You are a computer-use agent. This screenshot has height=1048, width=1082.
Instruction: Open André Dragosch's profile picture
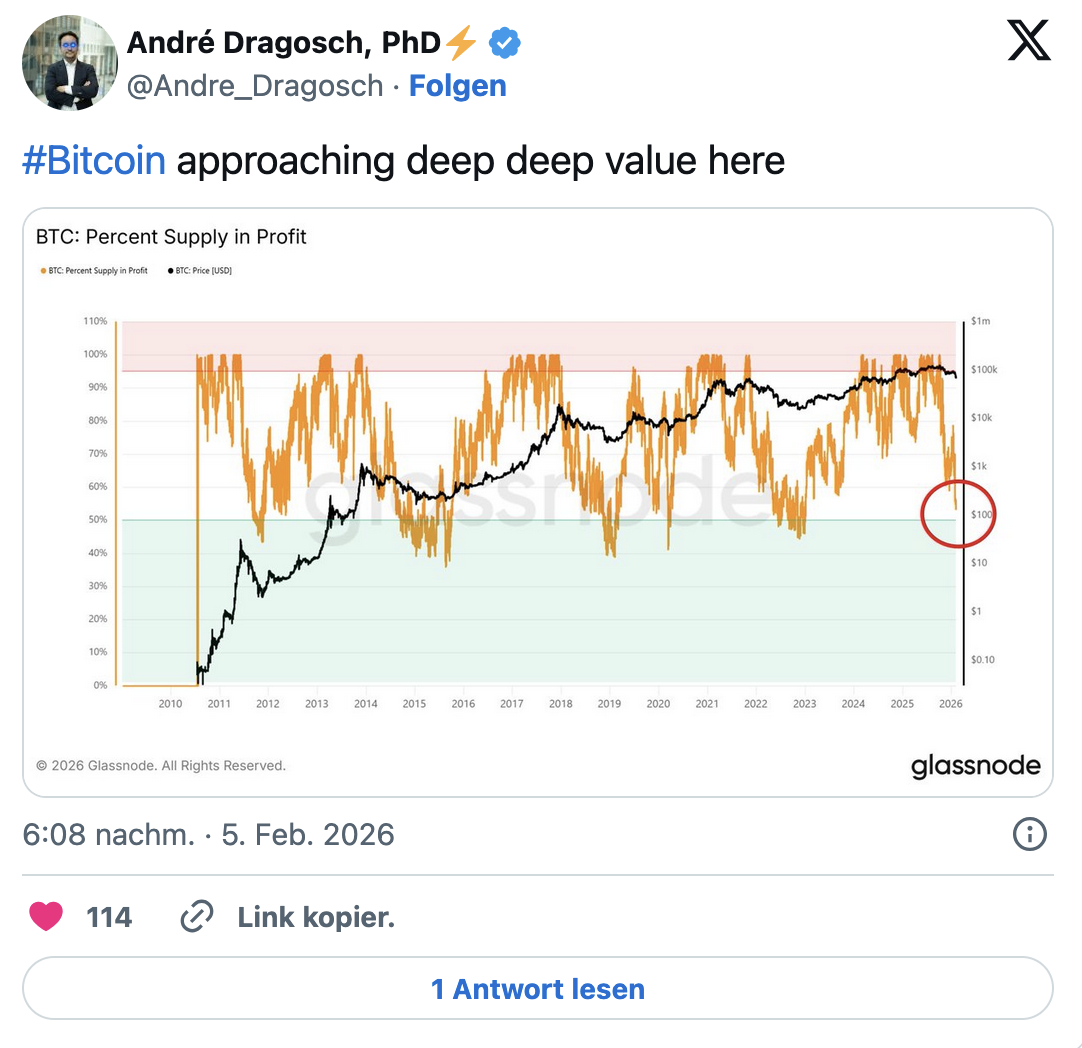tap(70, 63)
